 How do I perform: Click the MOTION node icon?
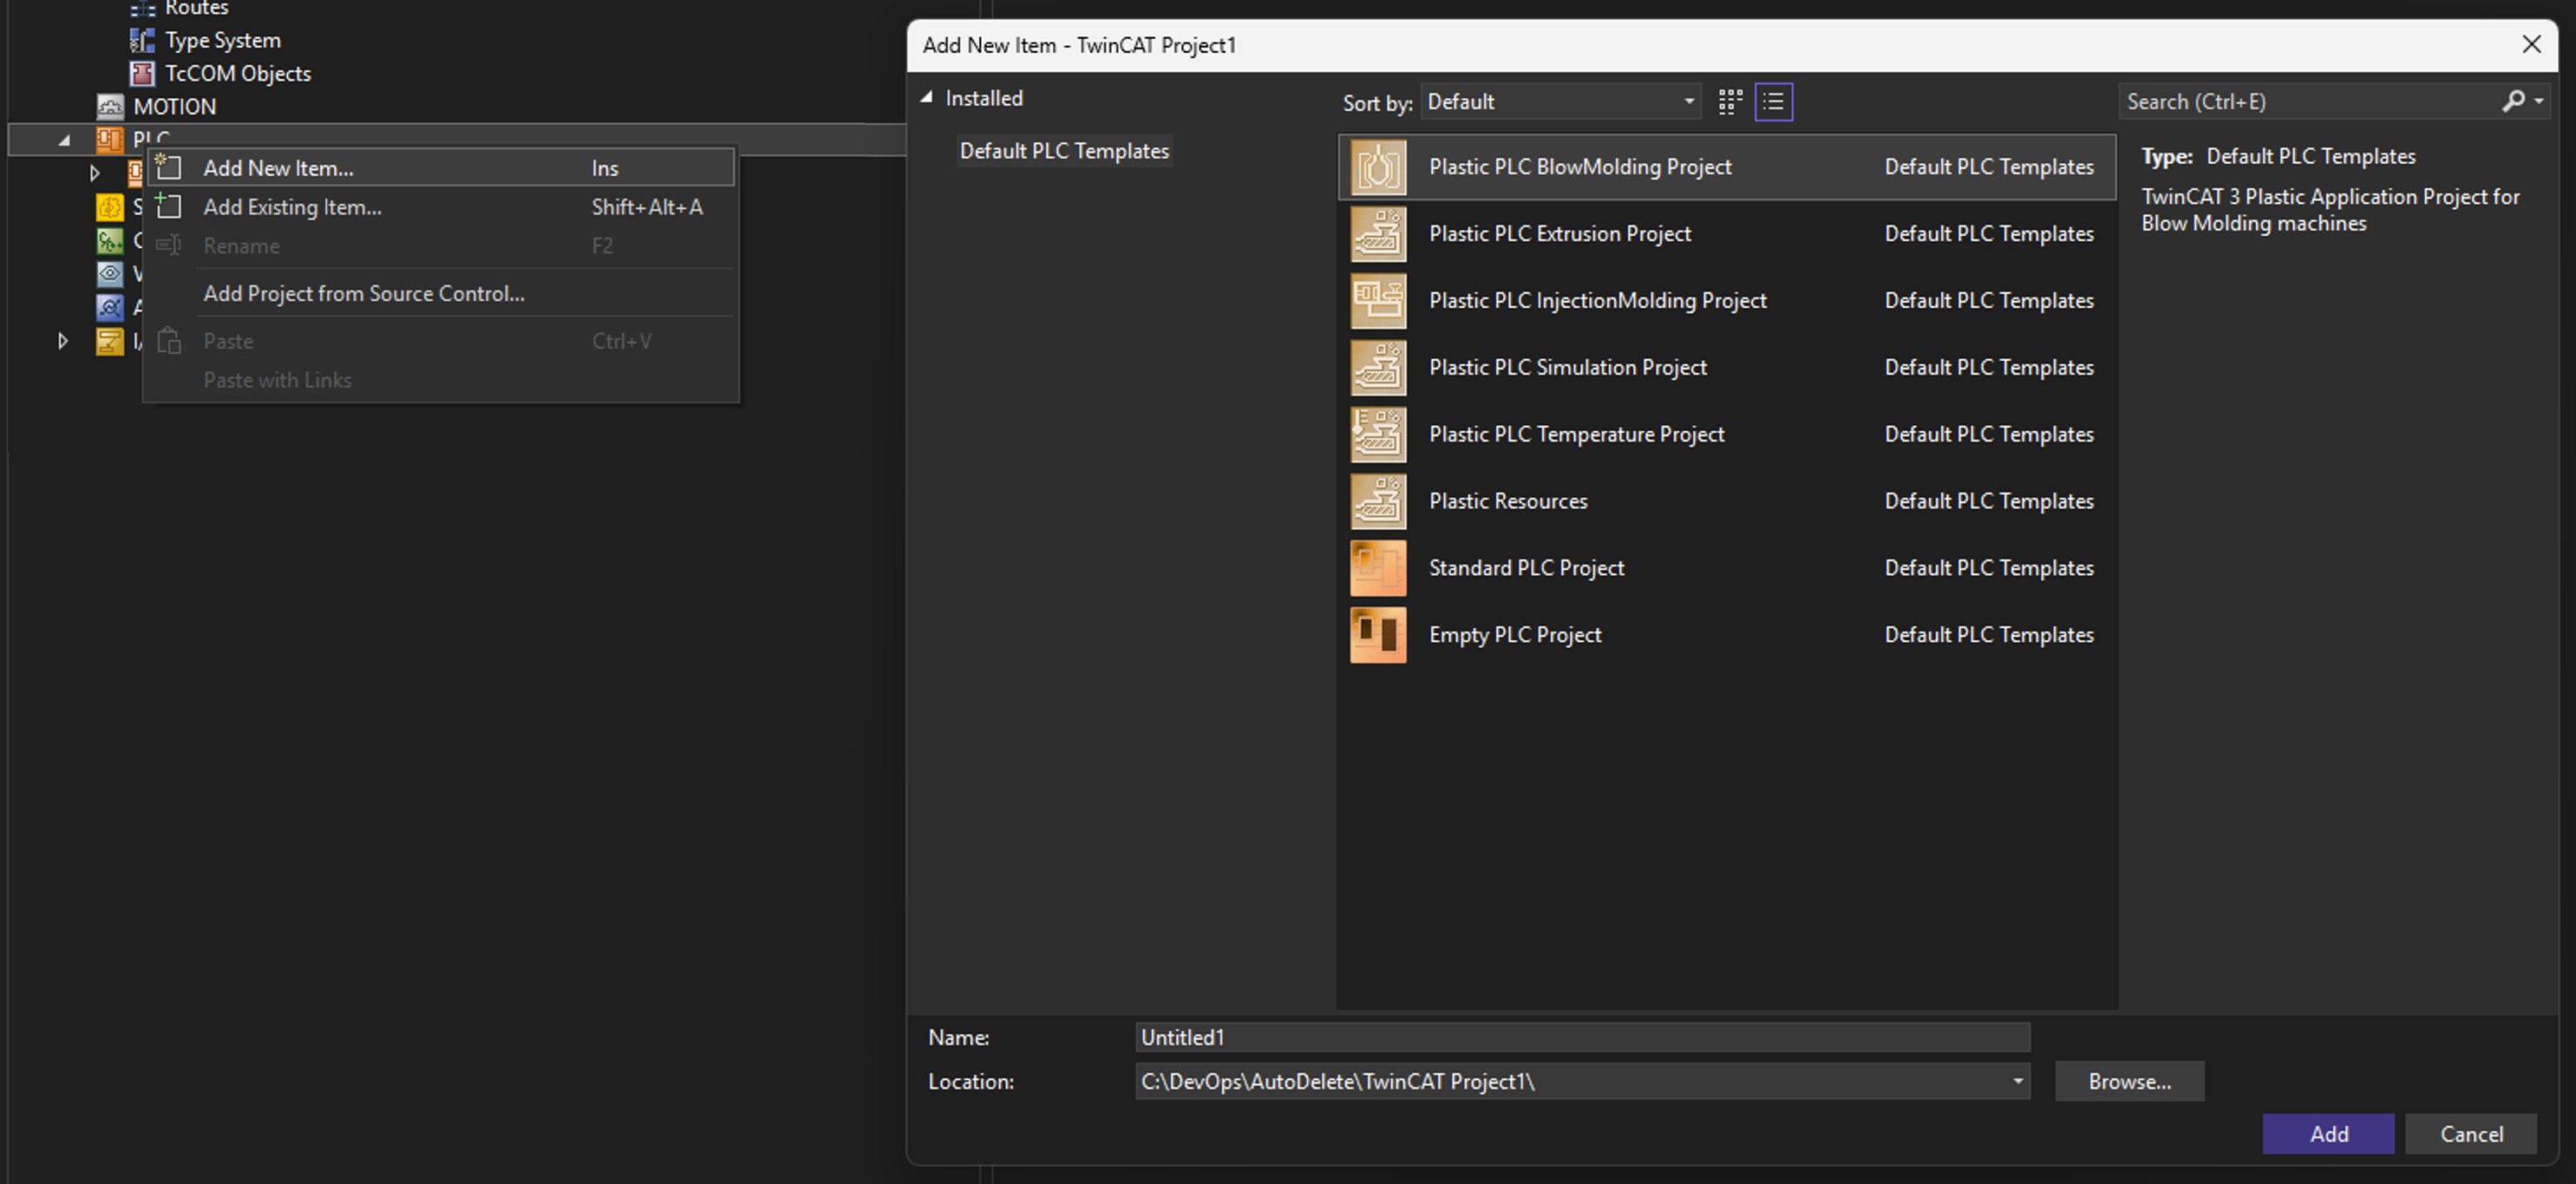(x=109, y=106)
